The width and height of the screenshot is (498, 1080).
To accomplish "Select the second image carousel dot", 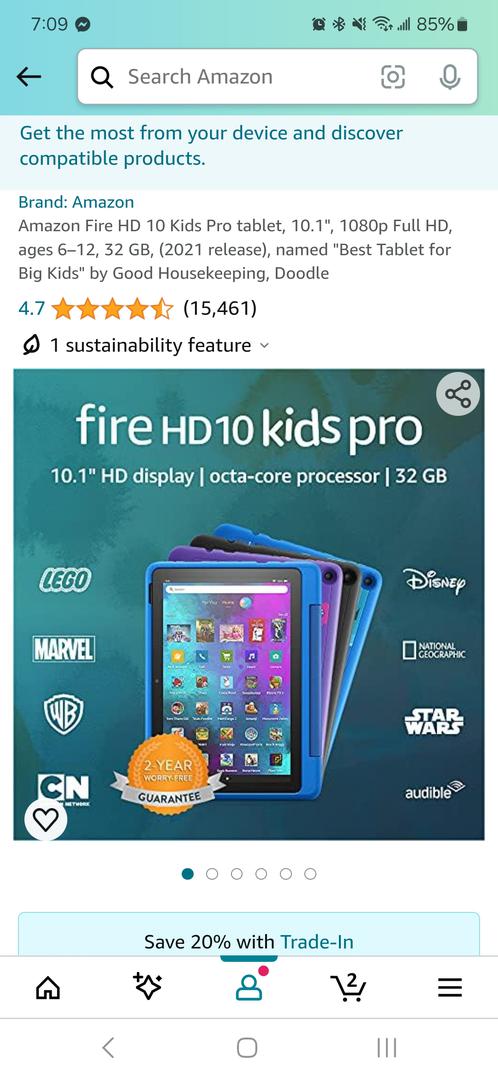I will click(x=212, y=873).
